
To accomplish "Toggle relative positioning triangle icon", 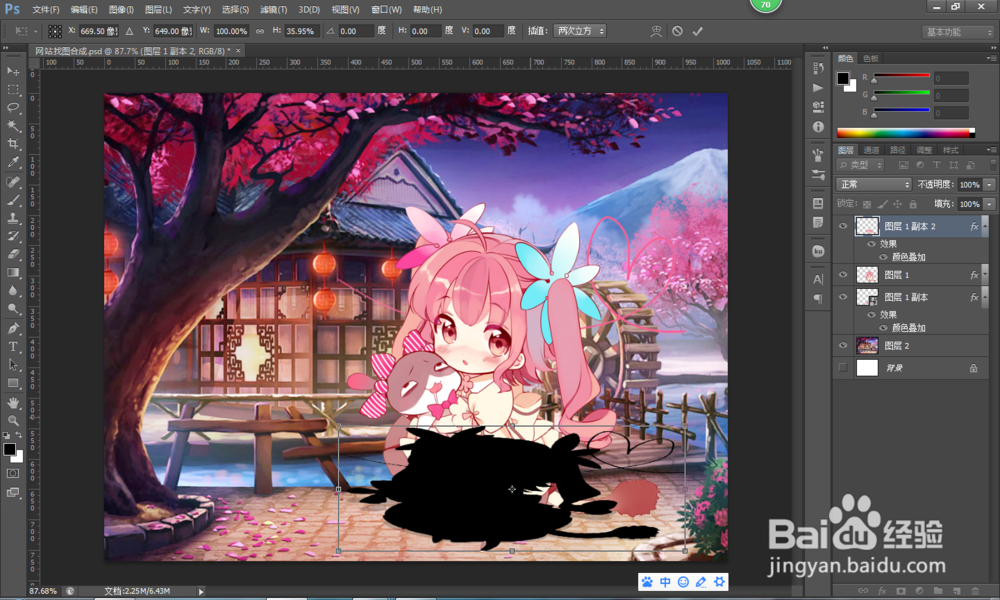I will (x=129, y=31).
